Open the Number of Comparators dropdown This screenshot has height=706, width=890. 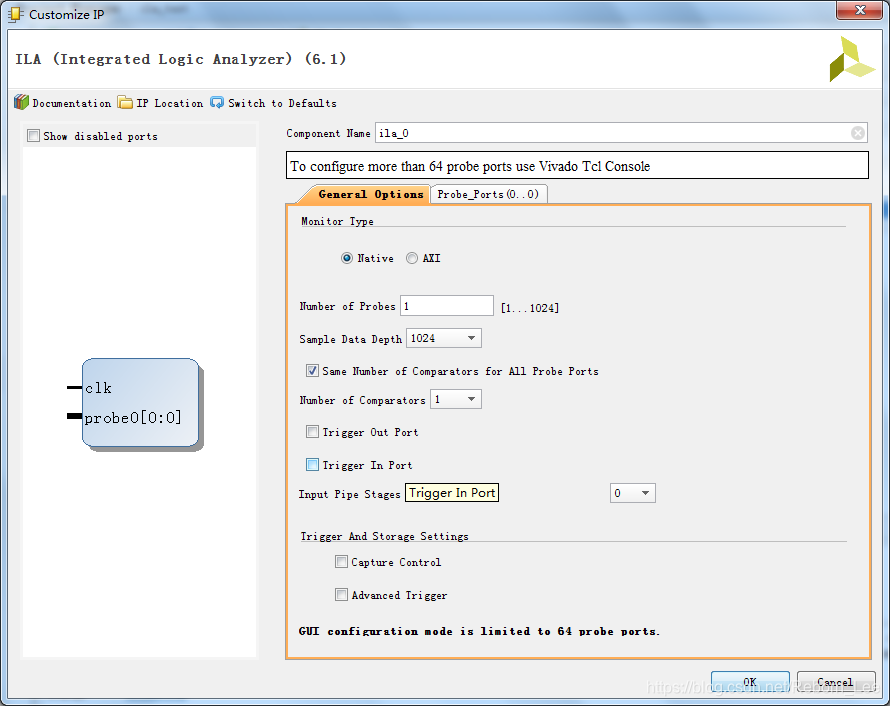tap(456, 400)
